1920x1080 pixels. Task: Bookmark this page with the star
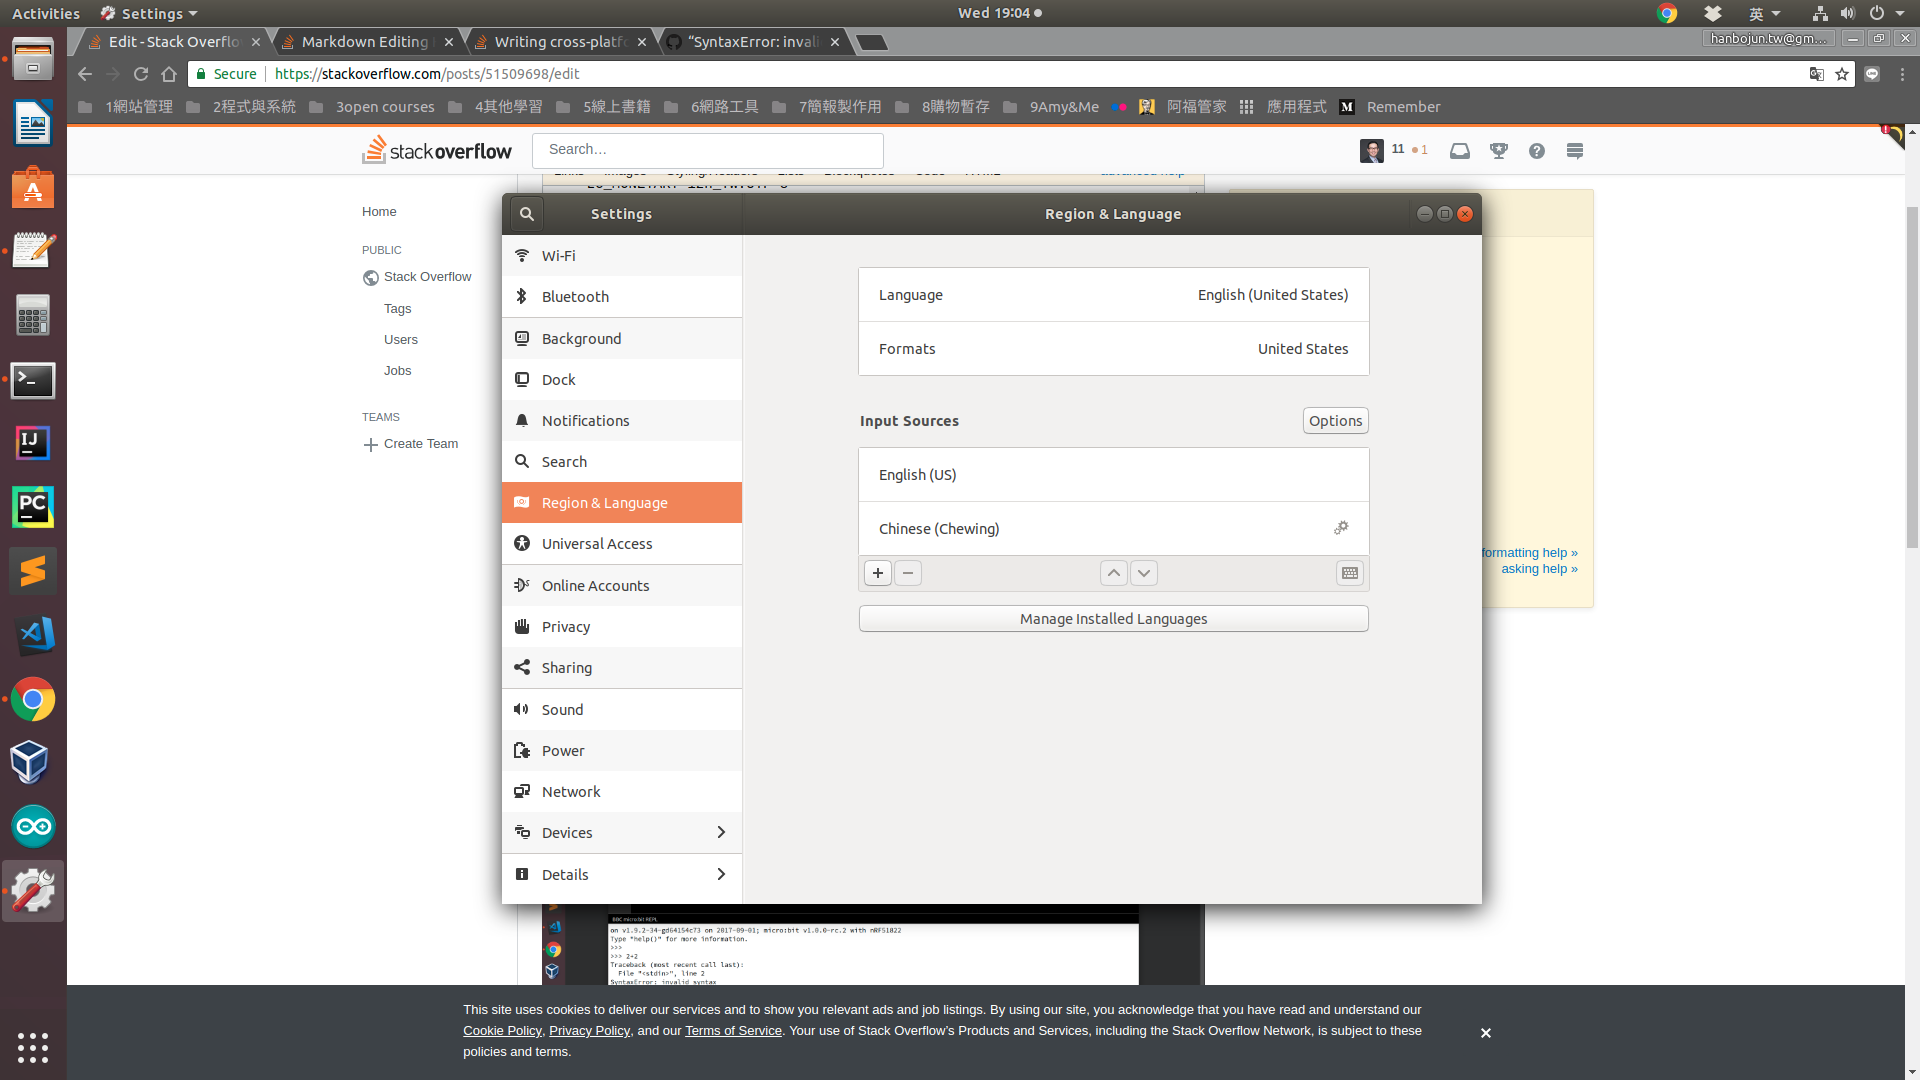tap(1841, 74)
